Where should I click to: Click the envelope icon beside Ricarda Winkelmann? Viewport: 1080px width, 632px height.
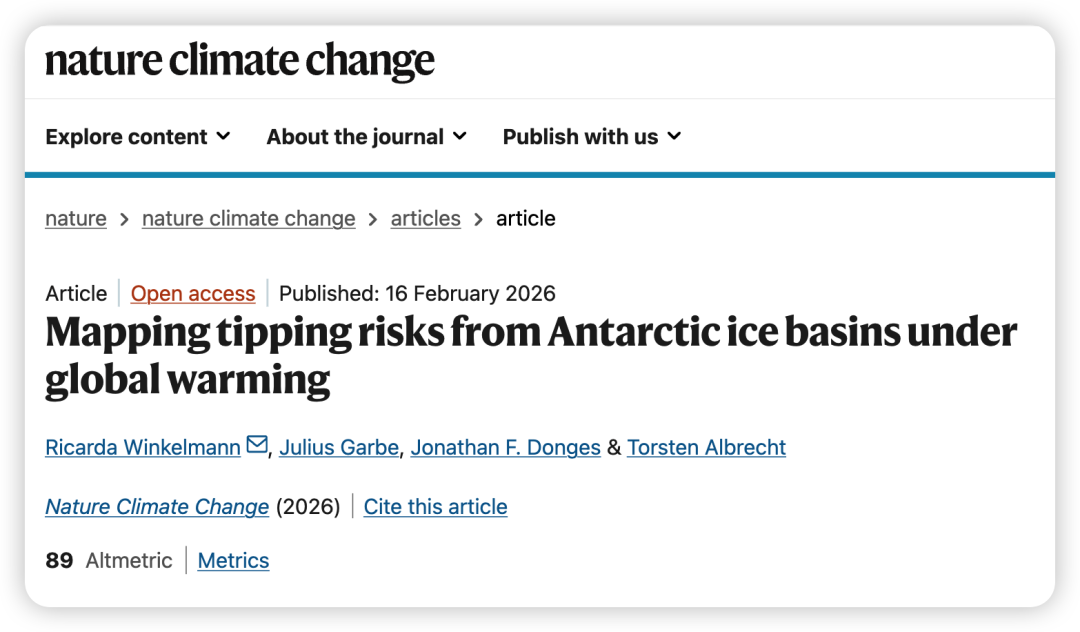[x=257, y=445]
